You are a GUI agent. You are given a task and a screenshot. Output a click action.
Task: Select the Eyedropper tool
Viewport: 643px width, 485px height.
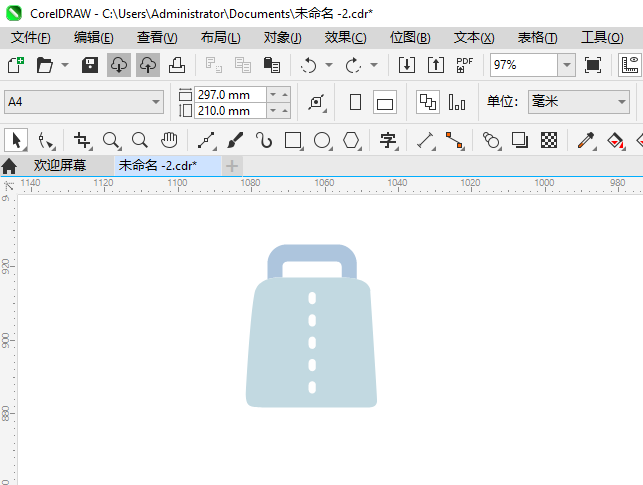point(586,140)
